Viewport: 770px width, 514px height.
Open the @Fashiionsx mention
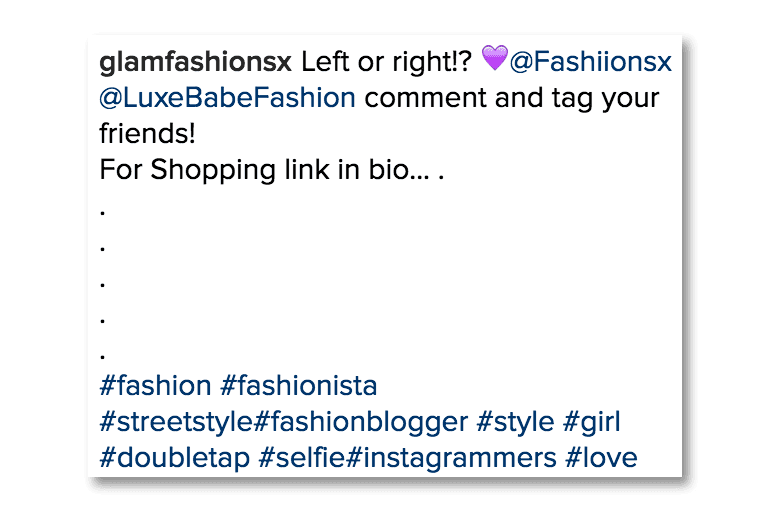[x=591, y=62]
